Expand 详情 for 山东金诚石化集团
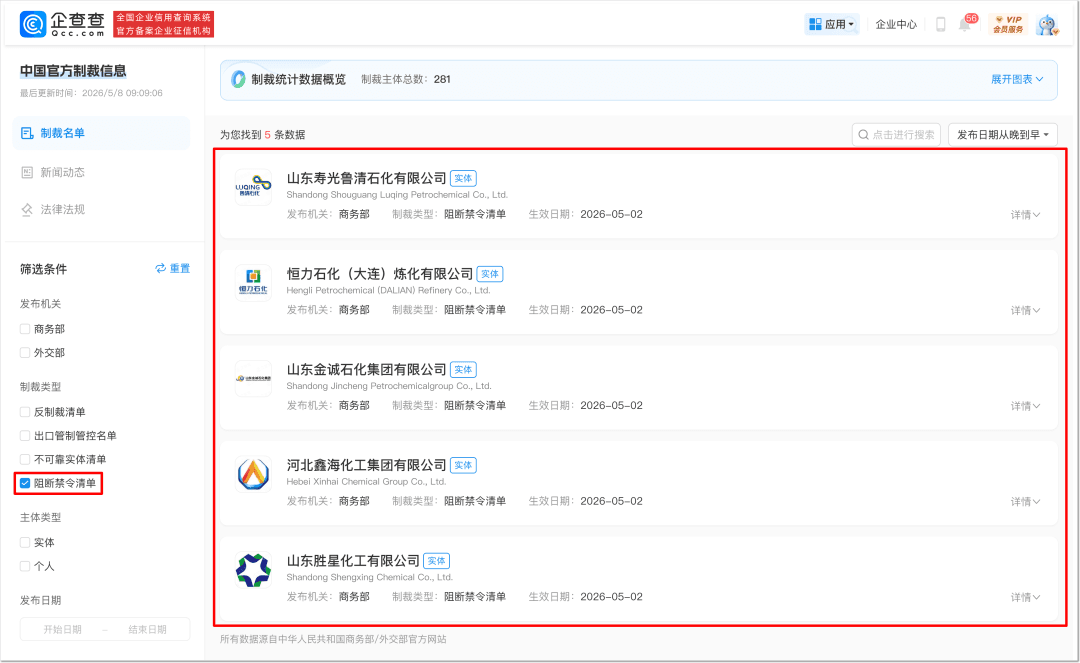Screen dimensions: 1080x663 point(1025,406)
